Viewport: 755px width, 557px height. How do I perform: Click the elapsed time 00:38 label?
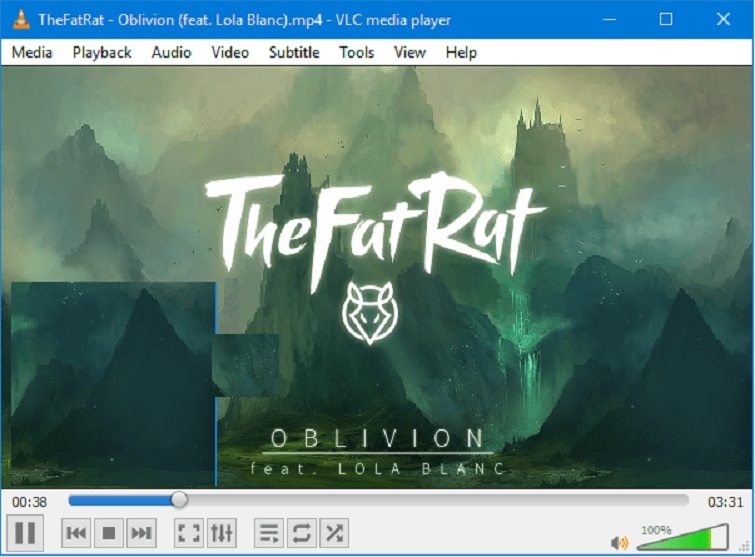tap(28, 501)
